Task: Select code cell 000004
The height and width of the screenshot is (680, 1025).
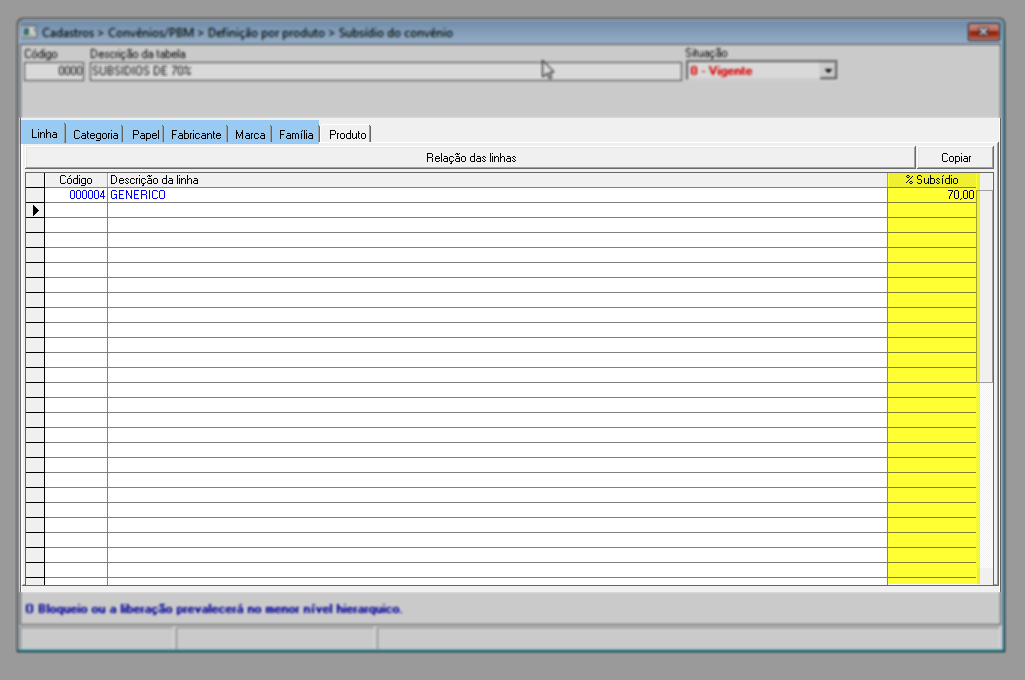Action: coord(76,195)
